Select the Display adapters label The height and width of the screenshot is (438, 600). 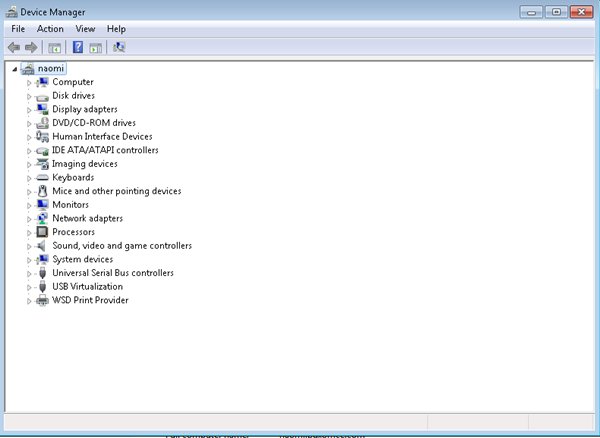tap(85, 109)
